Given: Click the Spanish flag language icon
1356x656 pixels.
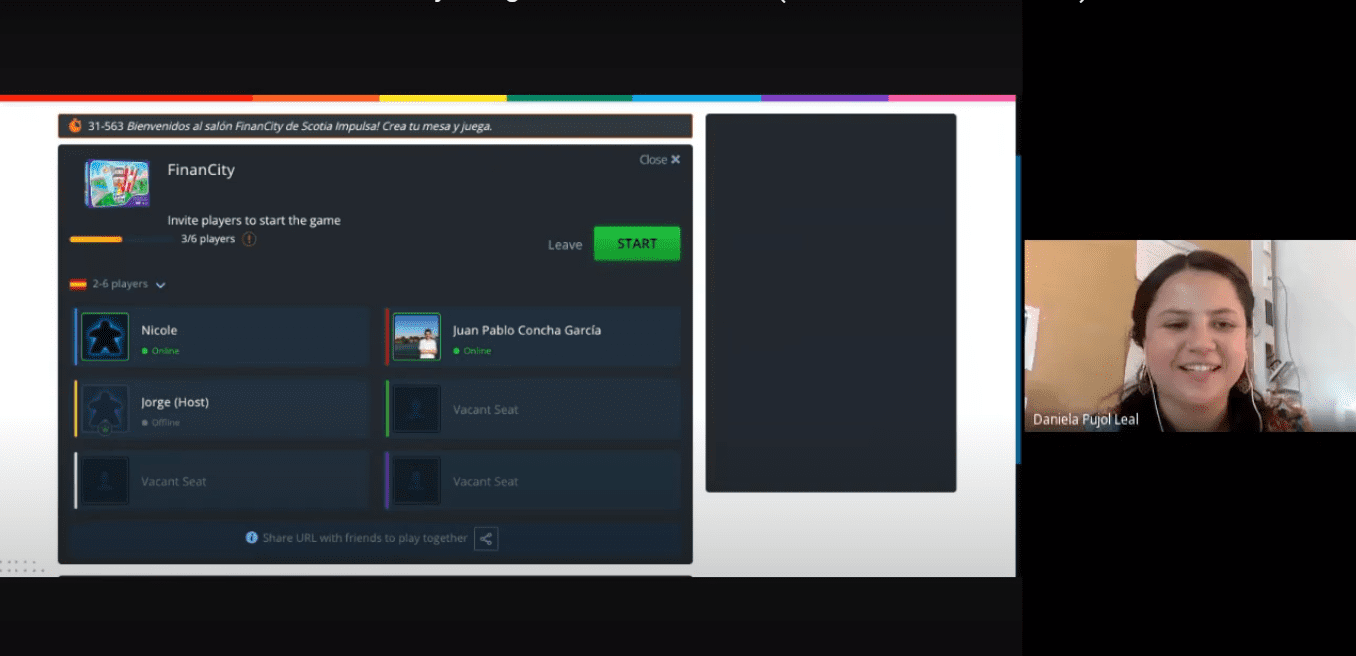Looking at the screenshot, I should (78, 284).
